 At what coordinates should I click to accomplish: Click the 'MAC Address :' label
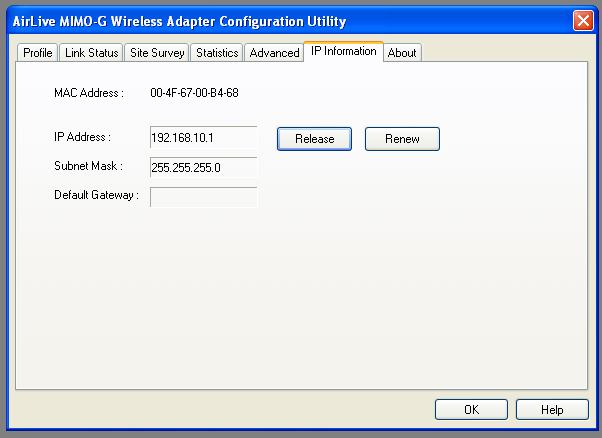89,93
